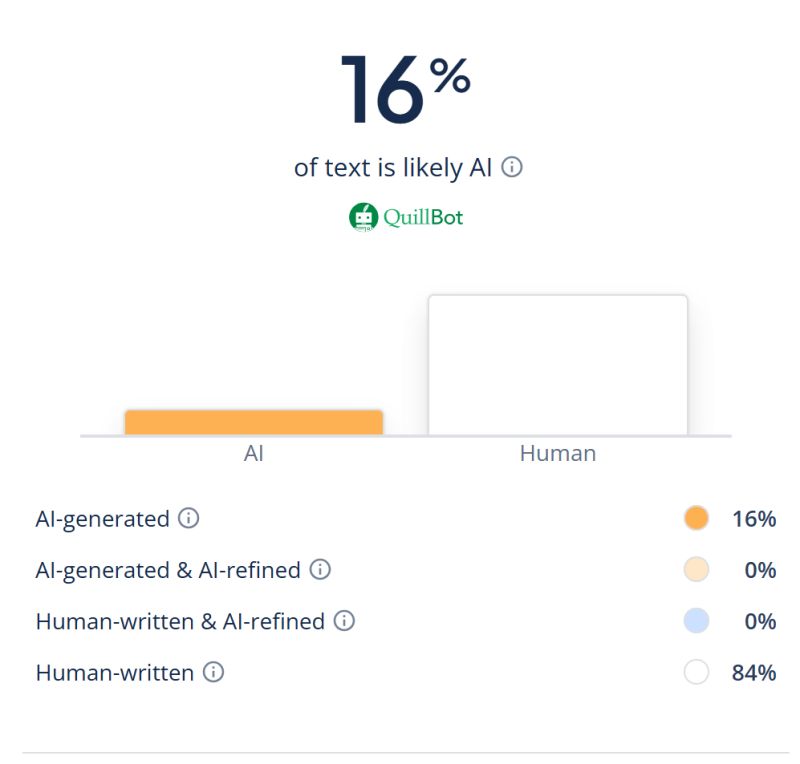Select the "Human-written" legend label
The image size is (800, 764).
click(x=114, y=673)
